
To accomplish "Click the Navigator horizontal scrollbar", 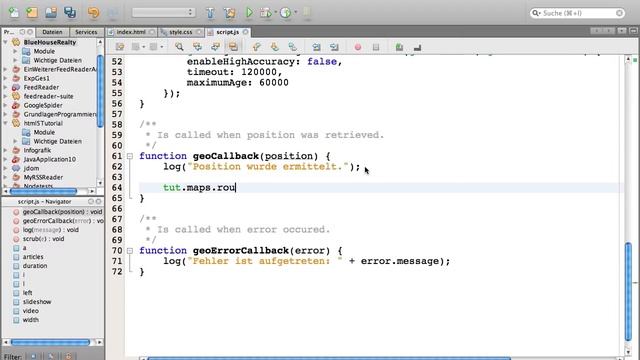I will (x=50, y=342).
